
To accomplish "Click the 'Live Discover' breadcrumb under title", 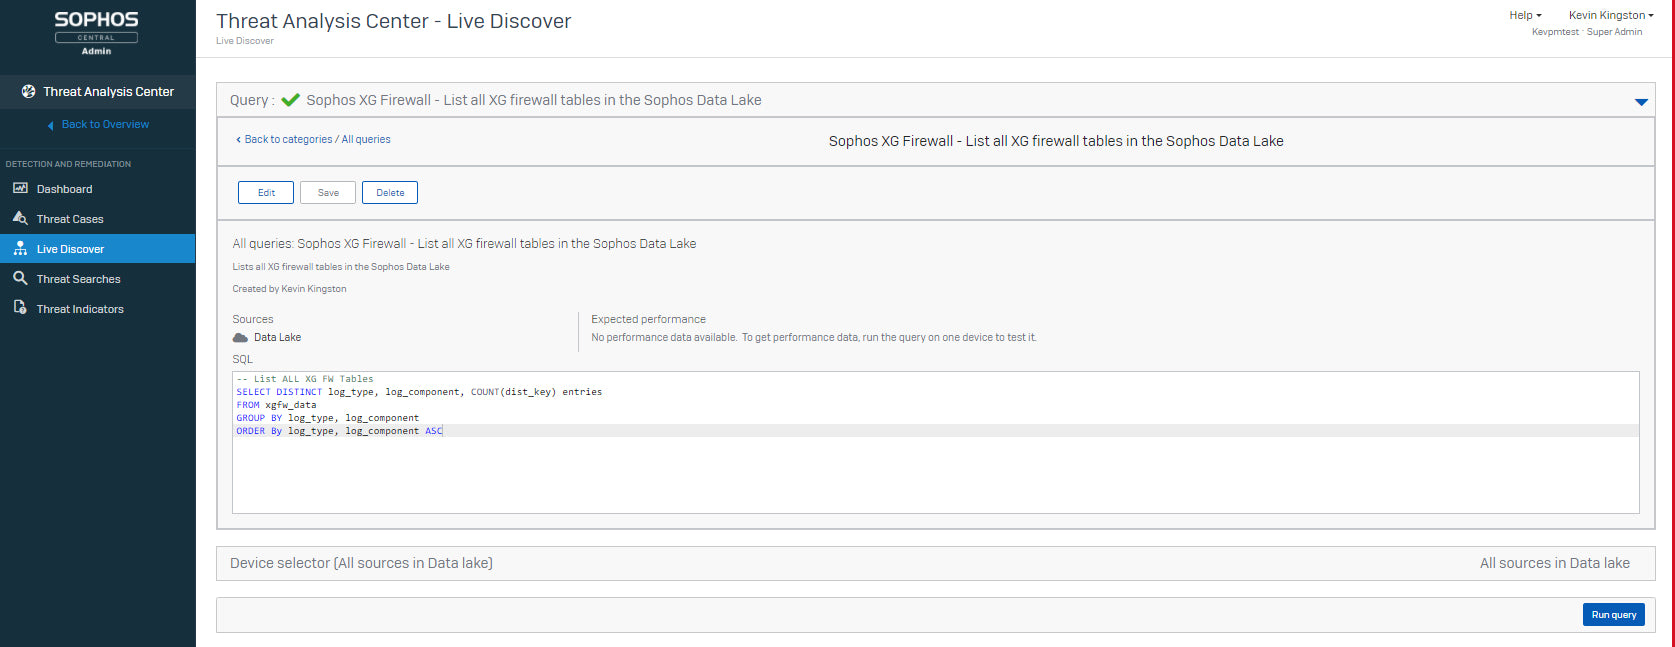I will click(245, 41).
